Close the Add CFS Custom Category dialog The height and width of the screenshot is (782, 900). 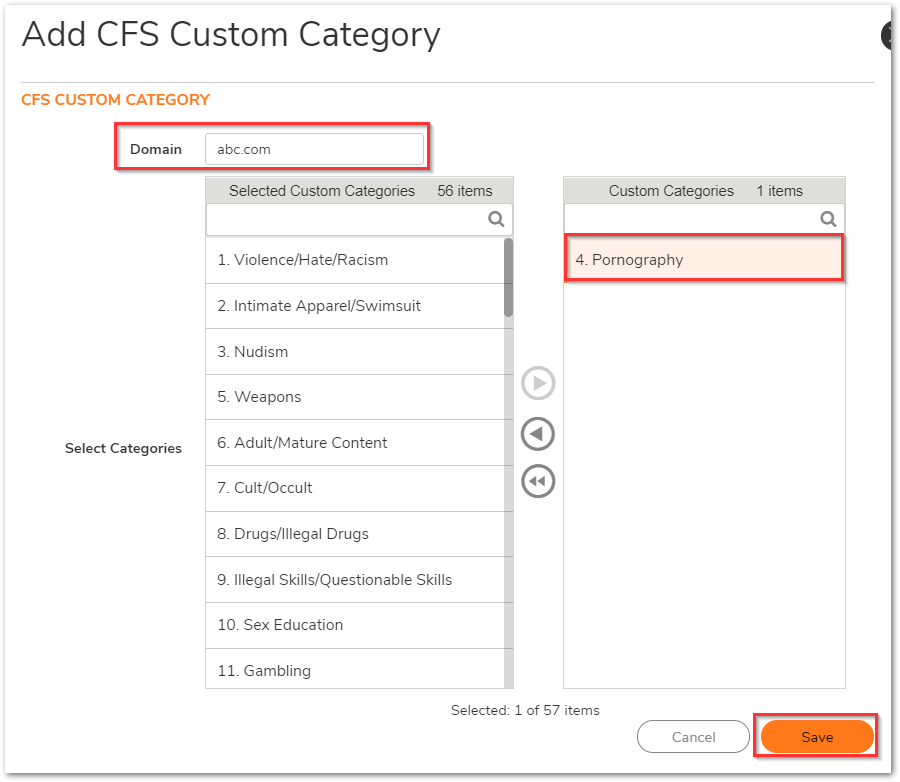(888, 36)
